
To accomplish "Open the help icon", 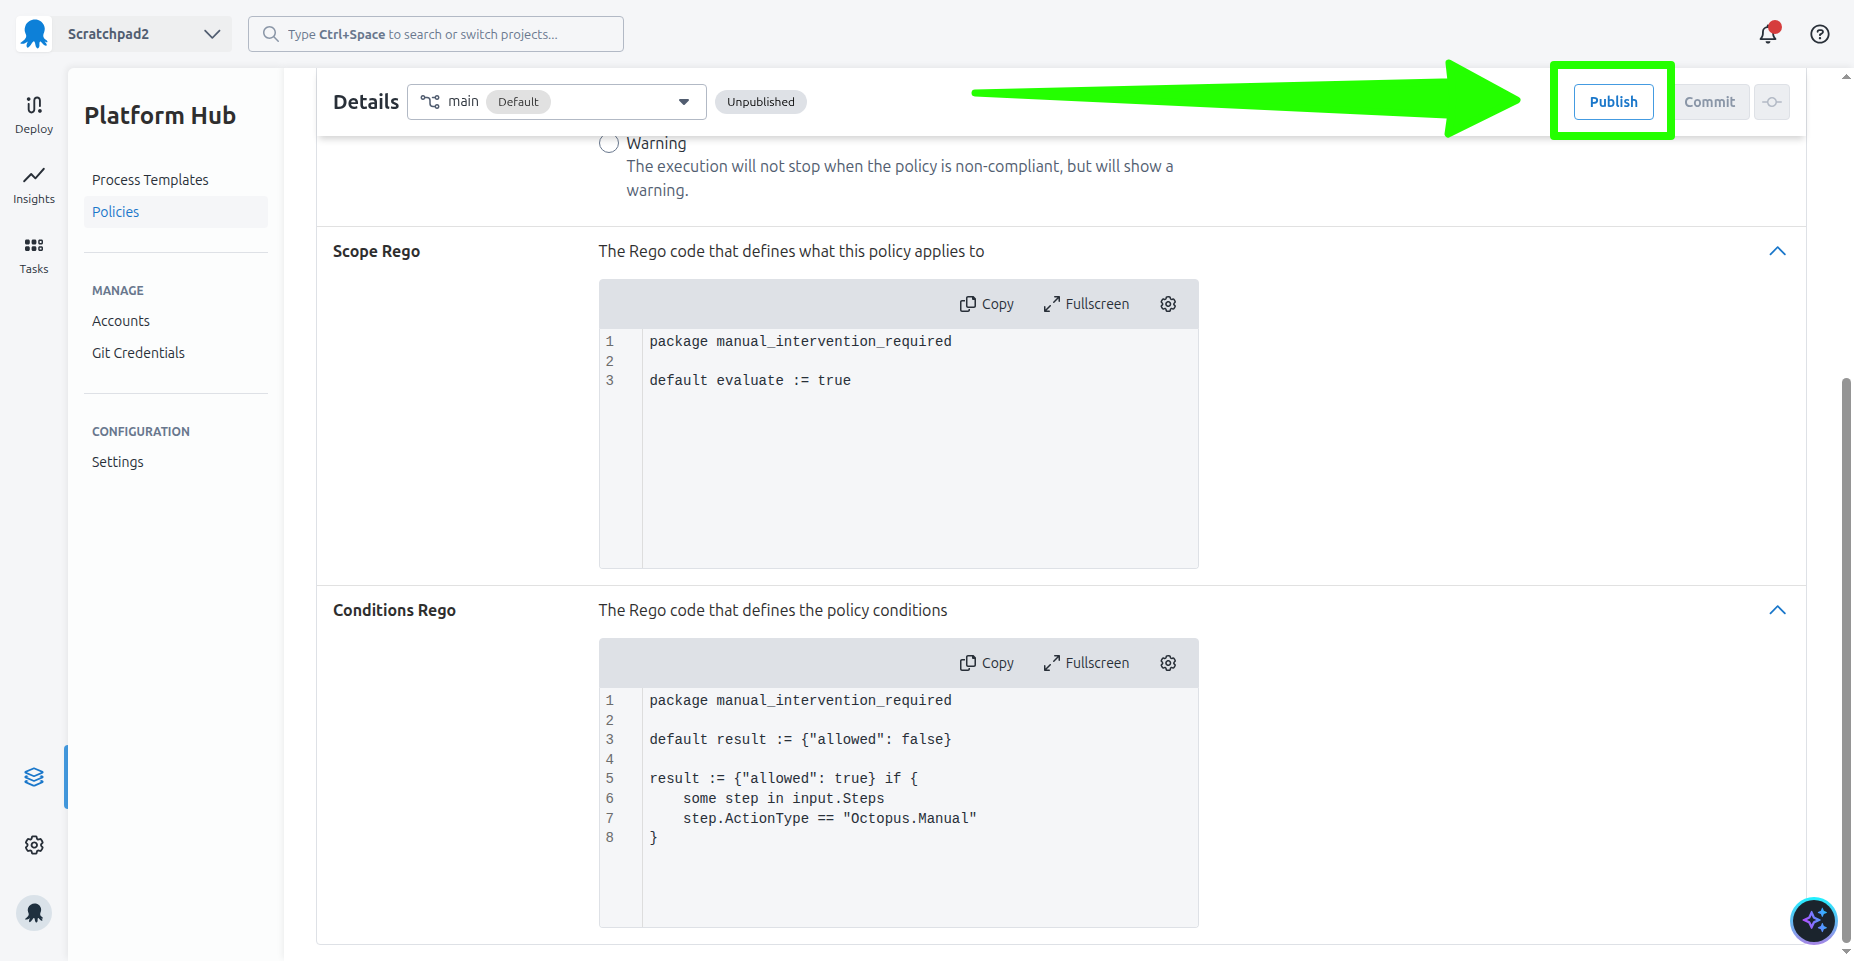I will click(1819, 33).
